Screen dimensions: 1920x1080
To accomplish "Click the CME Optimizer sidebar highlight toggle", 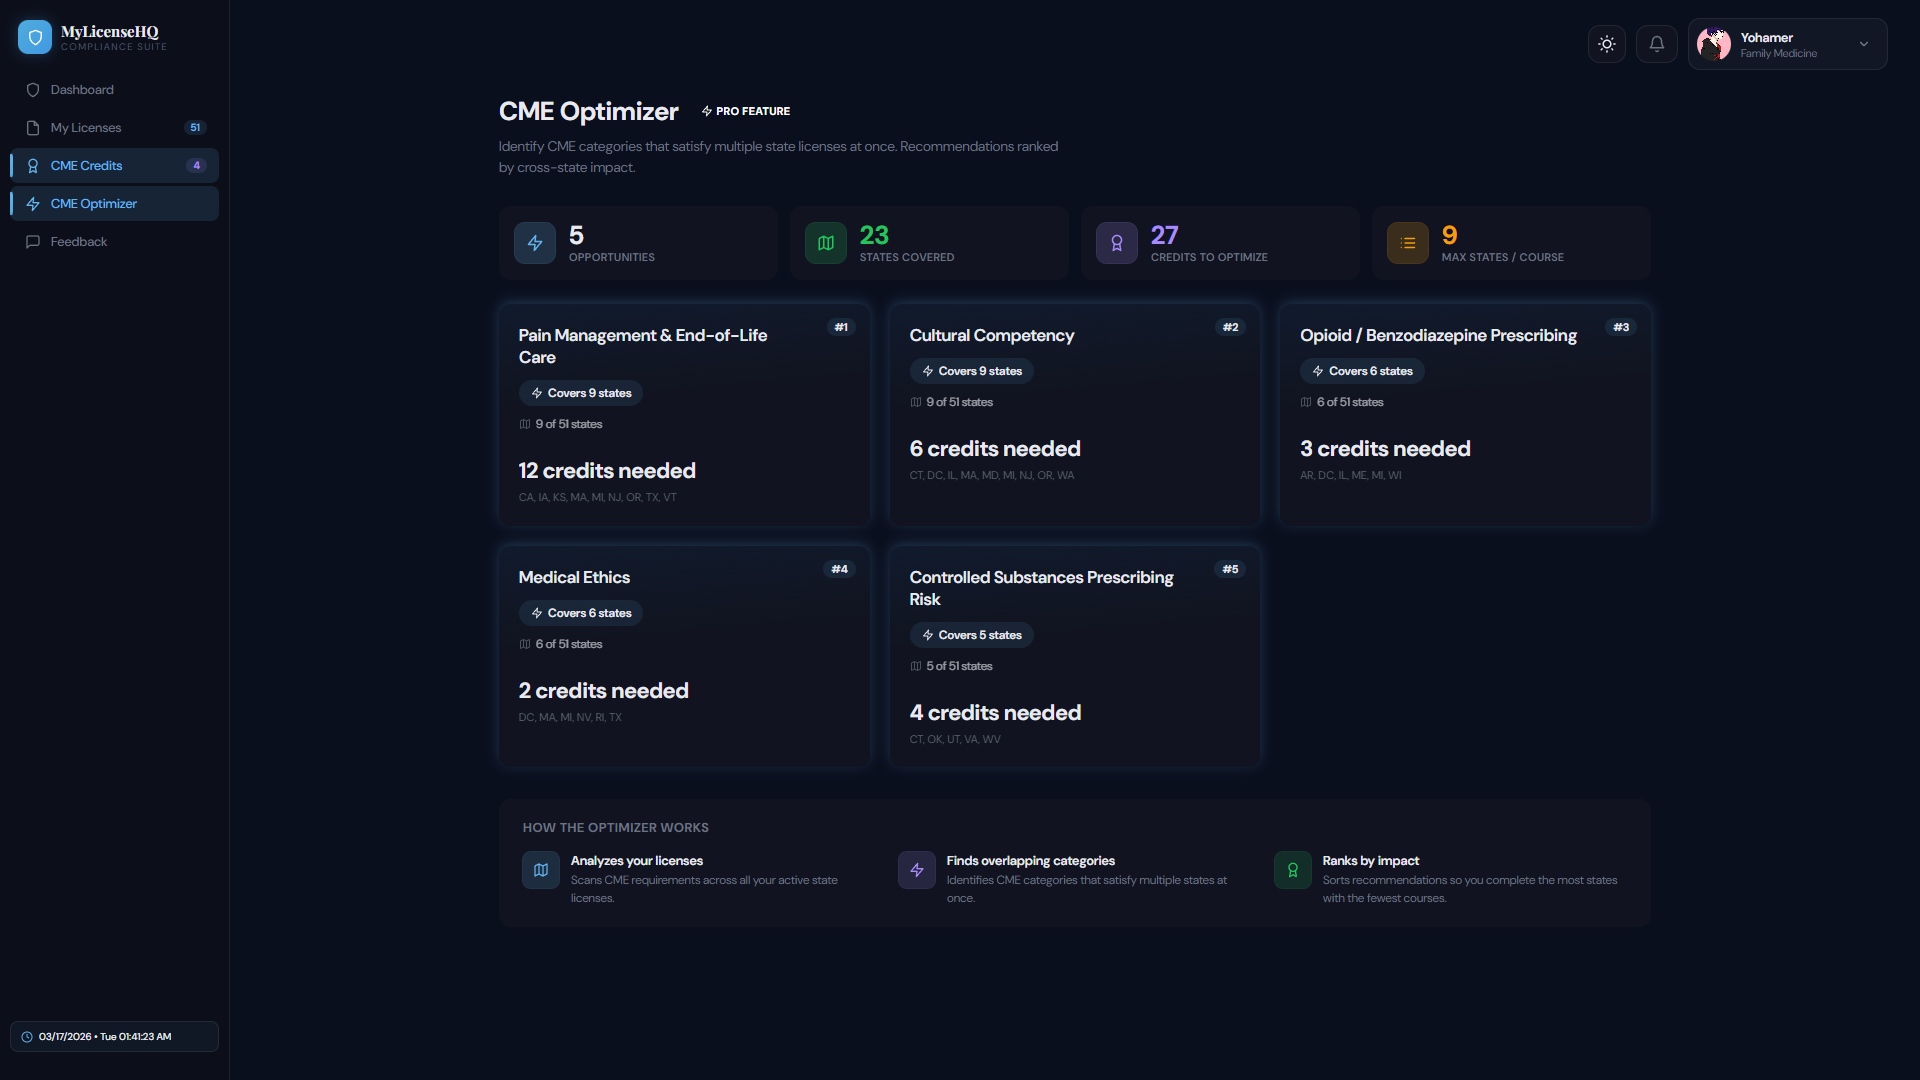I will click(x=113, y=203).
